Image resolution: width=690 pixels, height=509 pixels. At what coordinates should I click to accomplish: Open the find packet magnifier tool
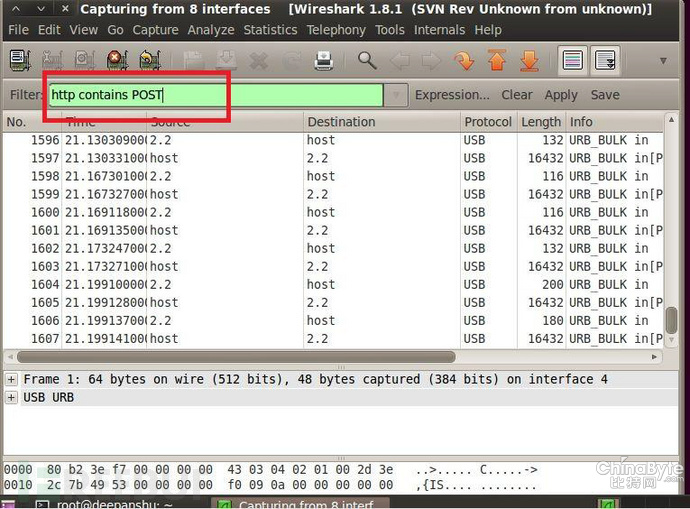367,61
